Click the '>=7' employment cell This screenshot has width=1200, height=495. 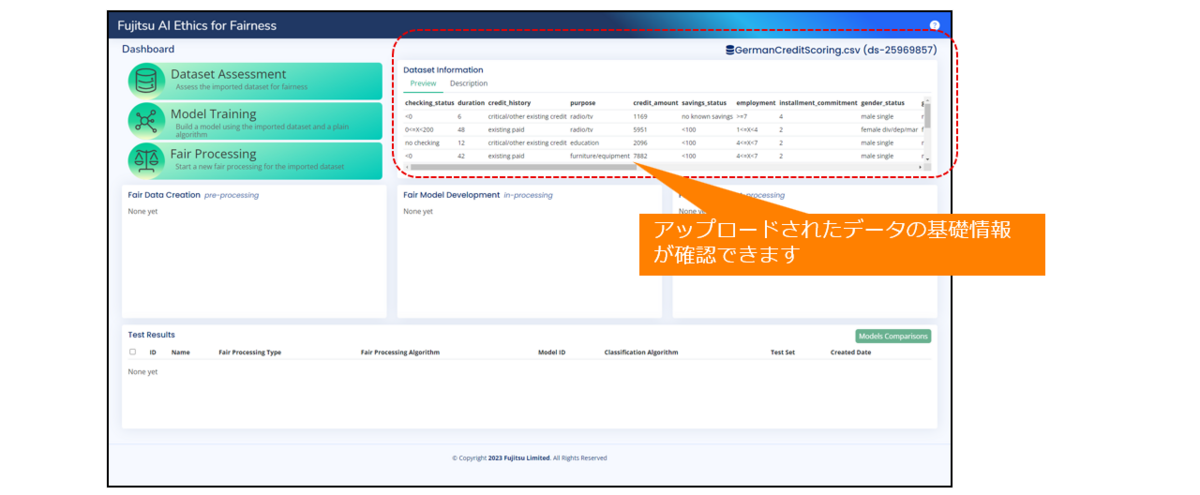tap(741, 117)
